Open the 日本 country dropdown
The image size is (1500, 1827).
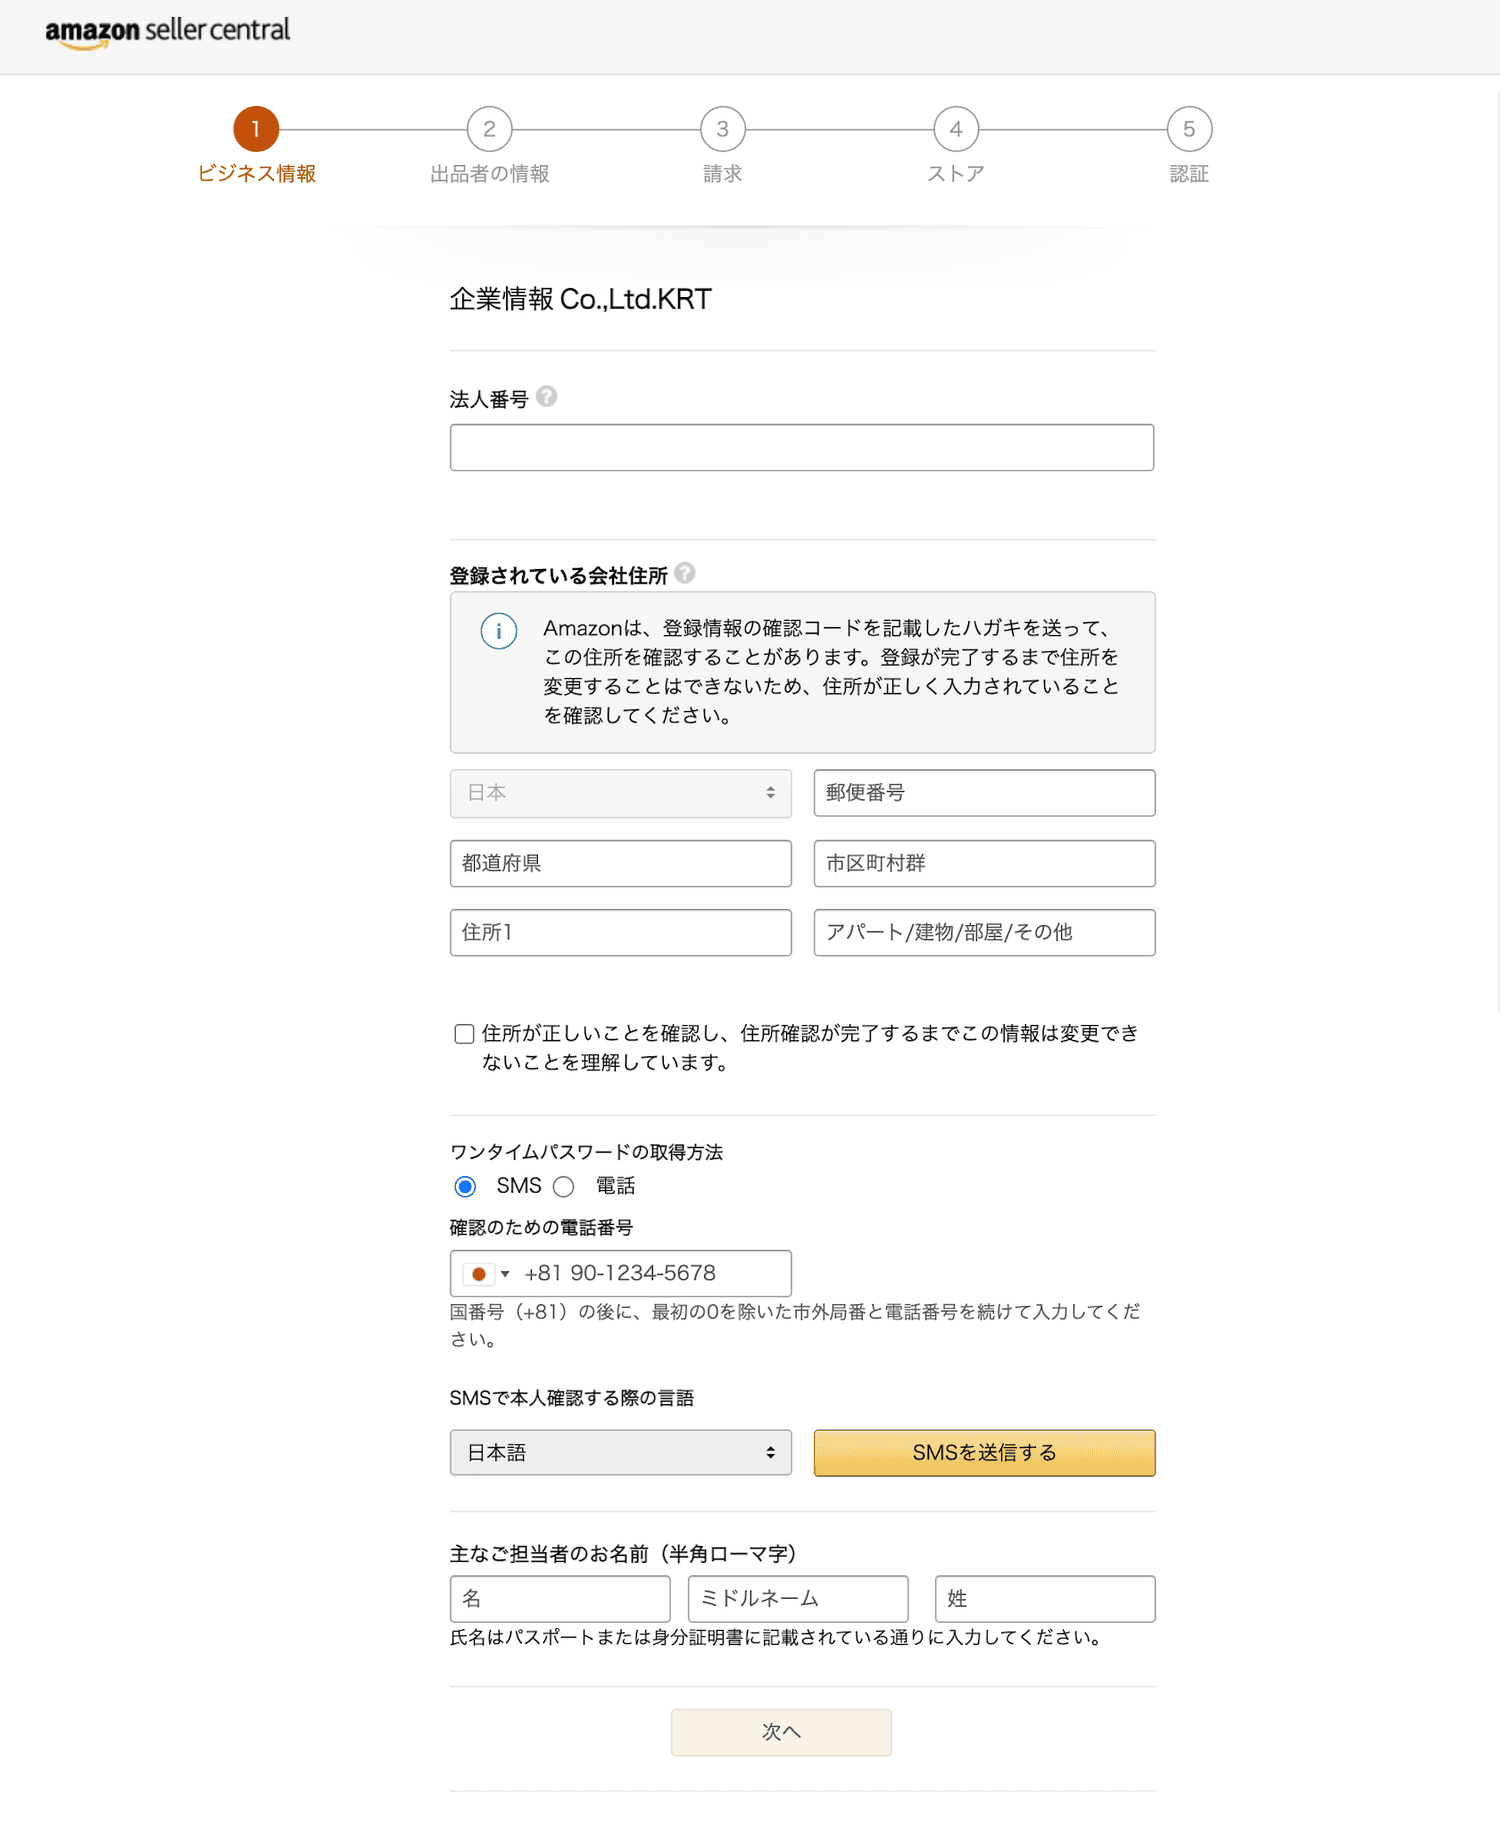(621, 793)
